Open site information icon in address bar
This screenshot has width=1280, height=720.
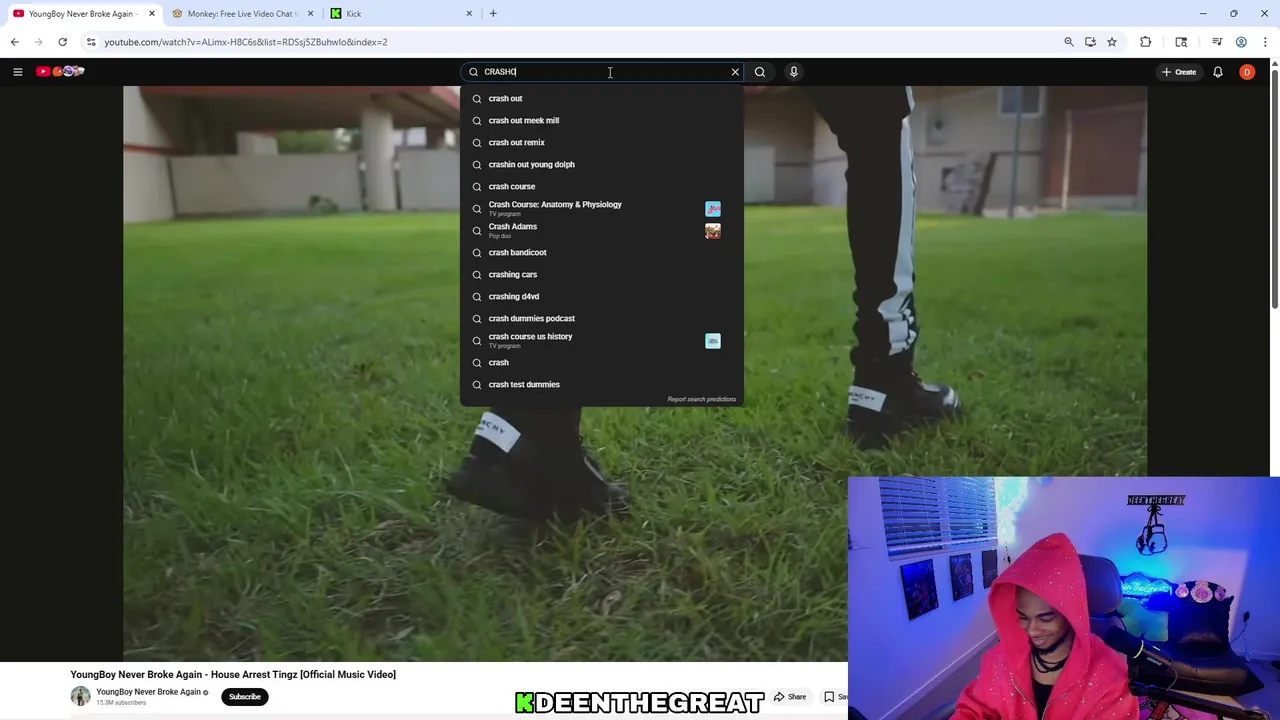click(91, 42)
